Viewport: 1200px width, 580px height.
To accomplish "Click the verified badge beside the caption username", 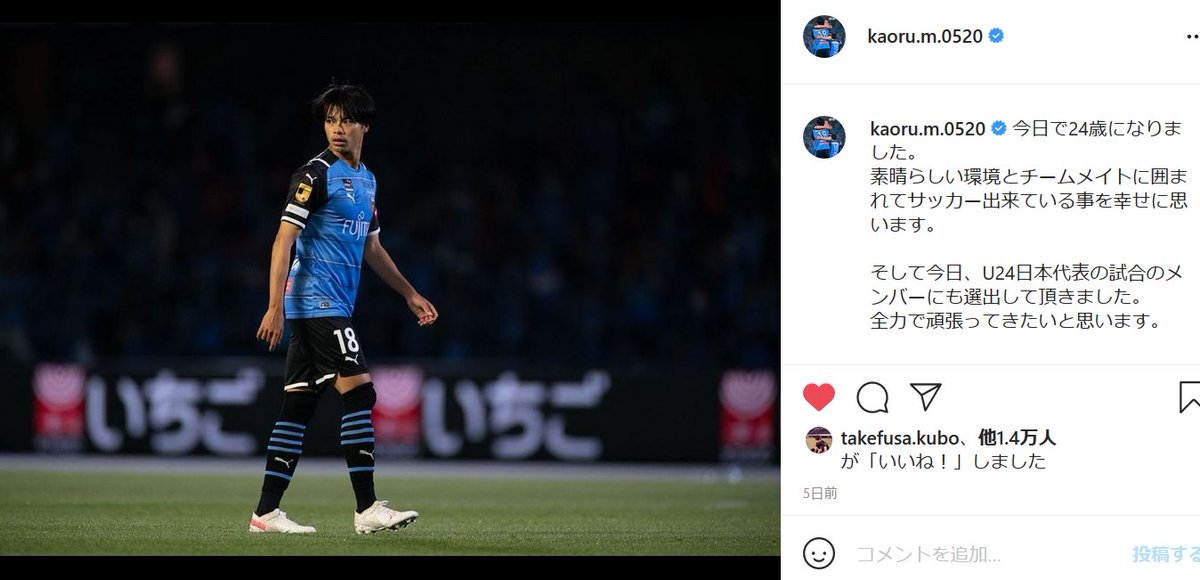I will pos(996,128).
